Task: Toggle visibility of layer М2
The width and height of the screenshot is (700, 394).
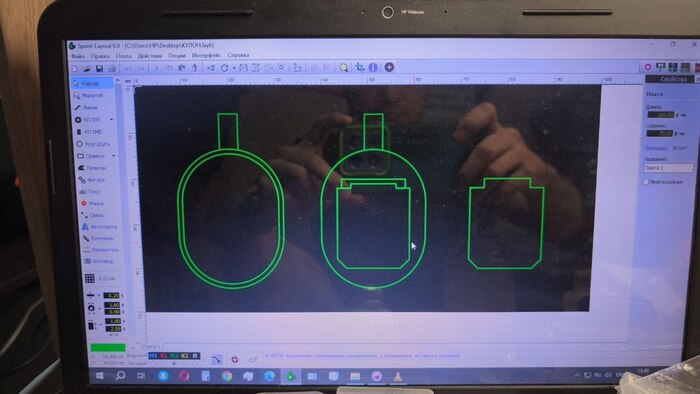Action: tap(174, 356)
